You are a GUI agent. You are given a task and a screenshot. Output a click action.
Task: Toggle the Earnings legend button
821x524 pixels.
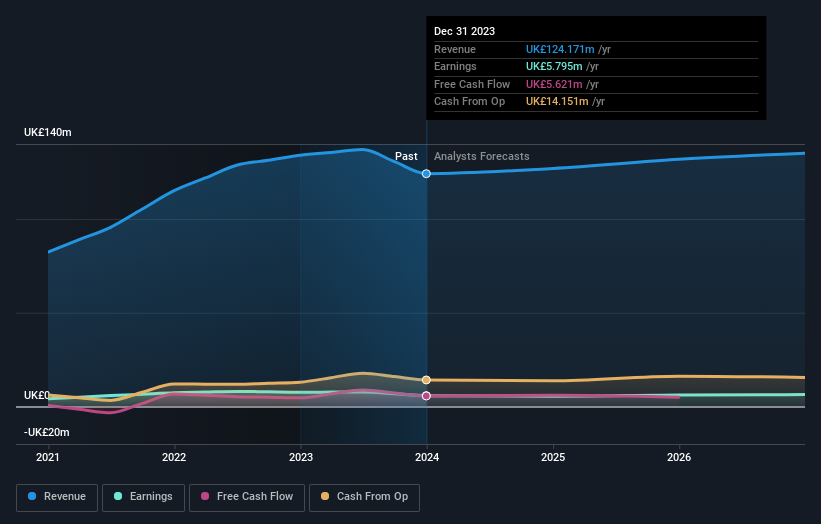pos(143,497)
